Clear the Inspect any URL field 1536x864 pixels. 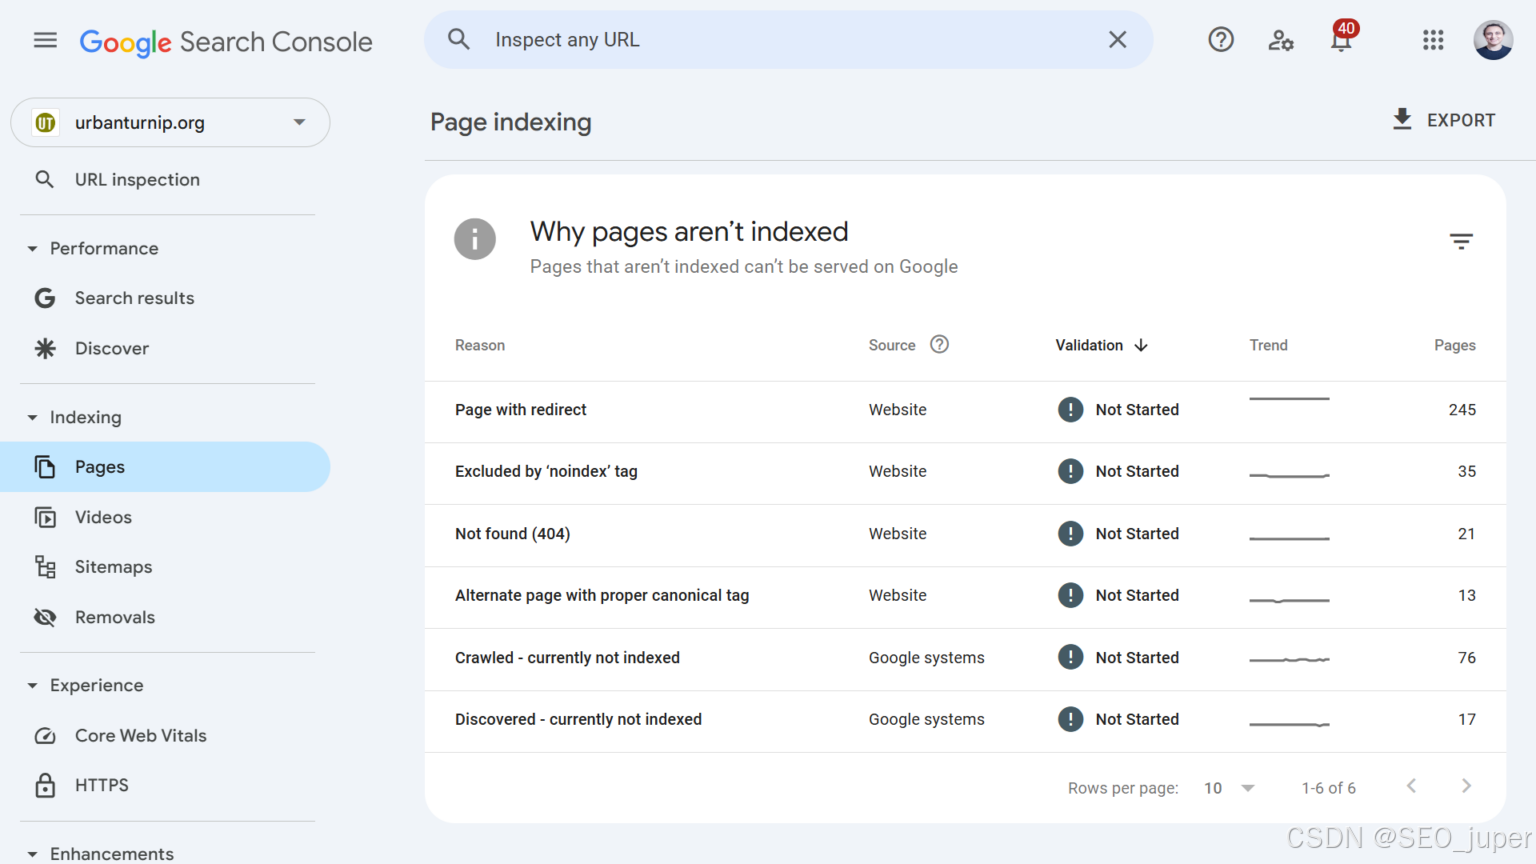click(x=1117, y=39)
